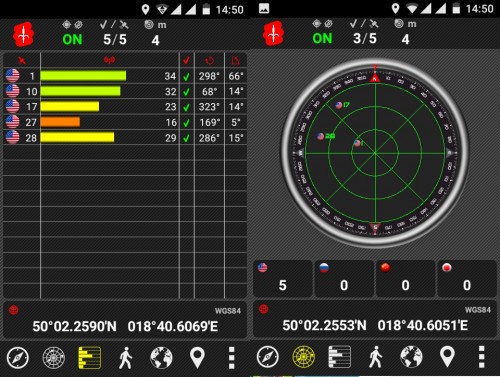
Task: Select the highlighted radar tab in right screen
Action: [304, 357]
